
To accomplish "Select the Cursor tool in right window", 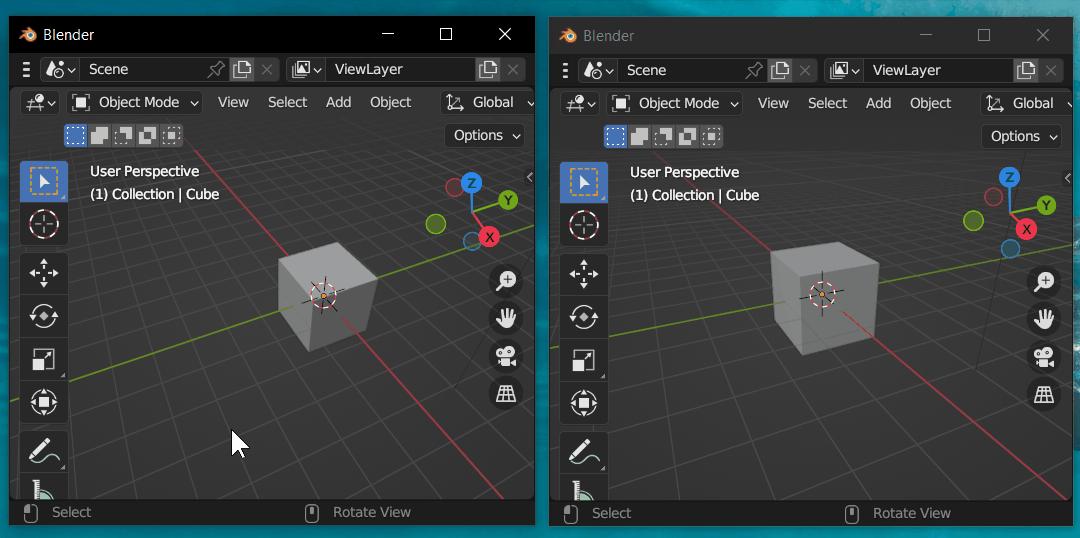I will click(x=584, y=226).
